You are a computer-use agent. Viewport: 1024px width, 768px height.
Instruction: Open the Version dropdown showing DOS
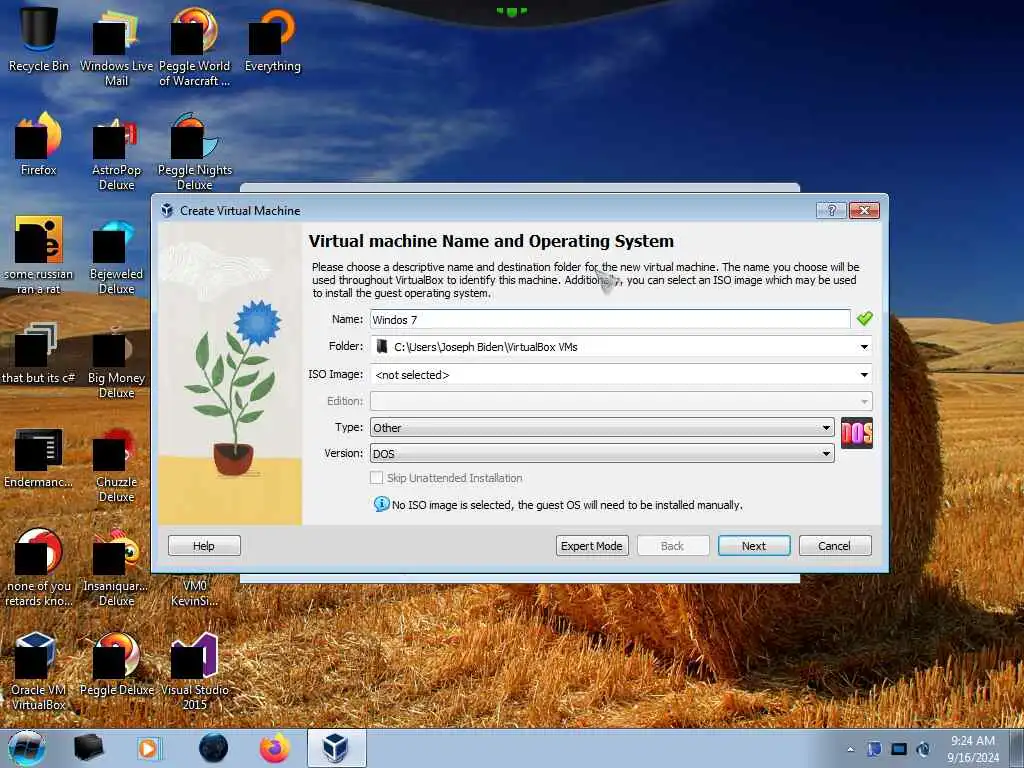(602, 453)
